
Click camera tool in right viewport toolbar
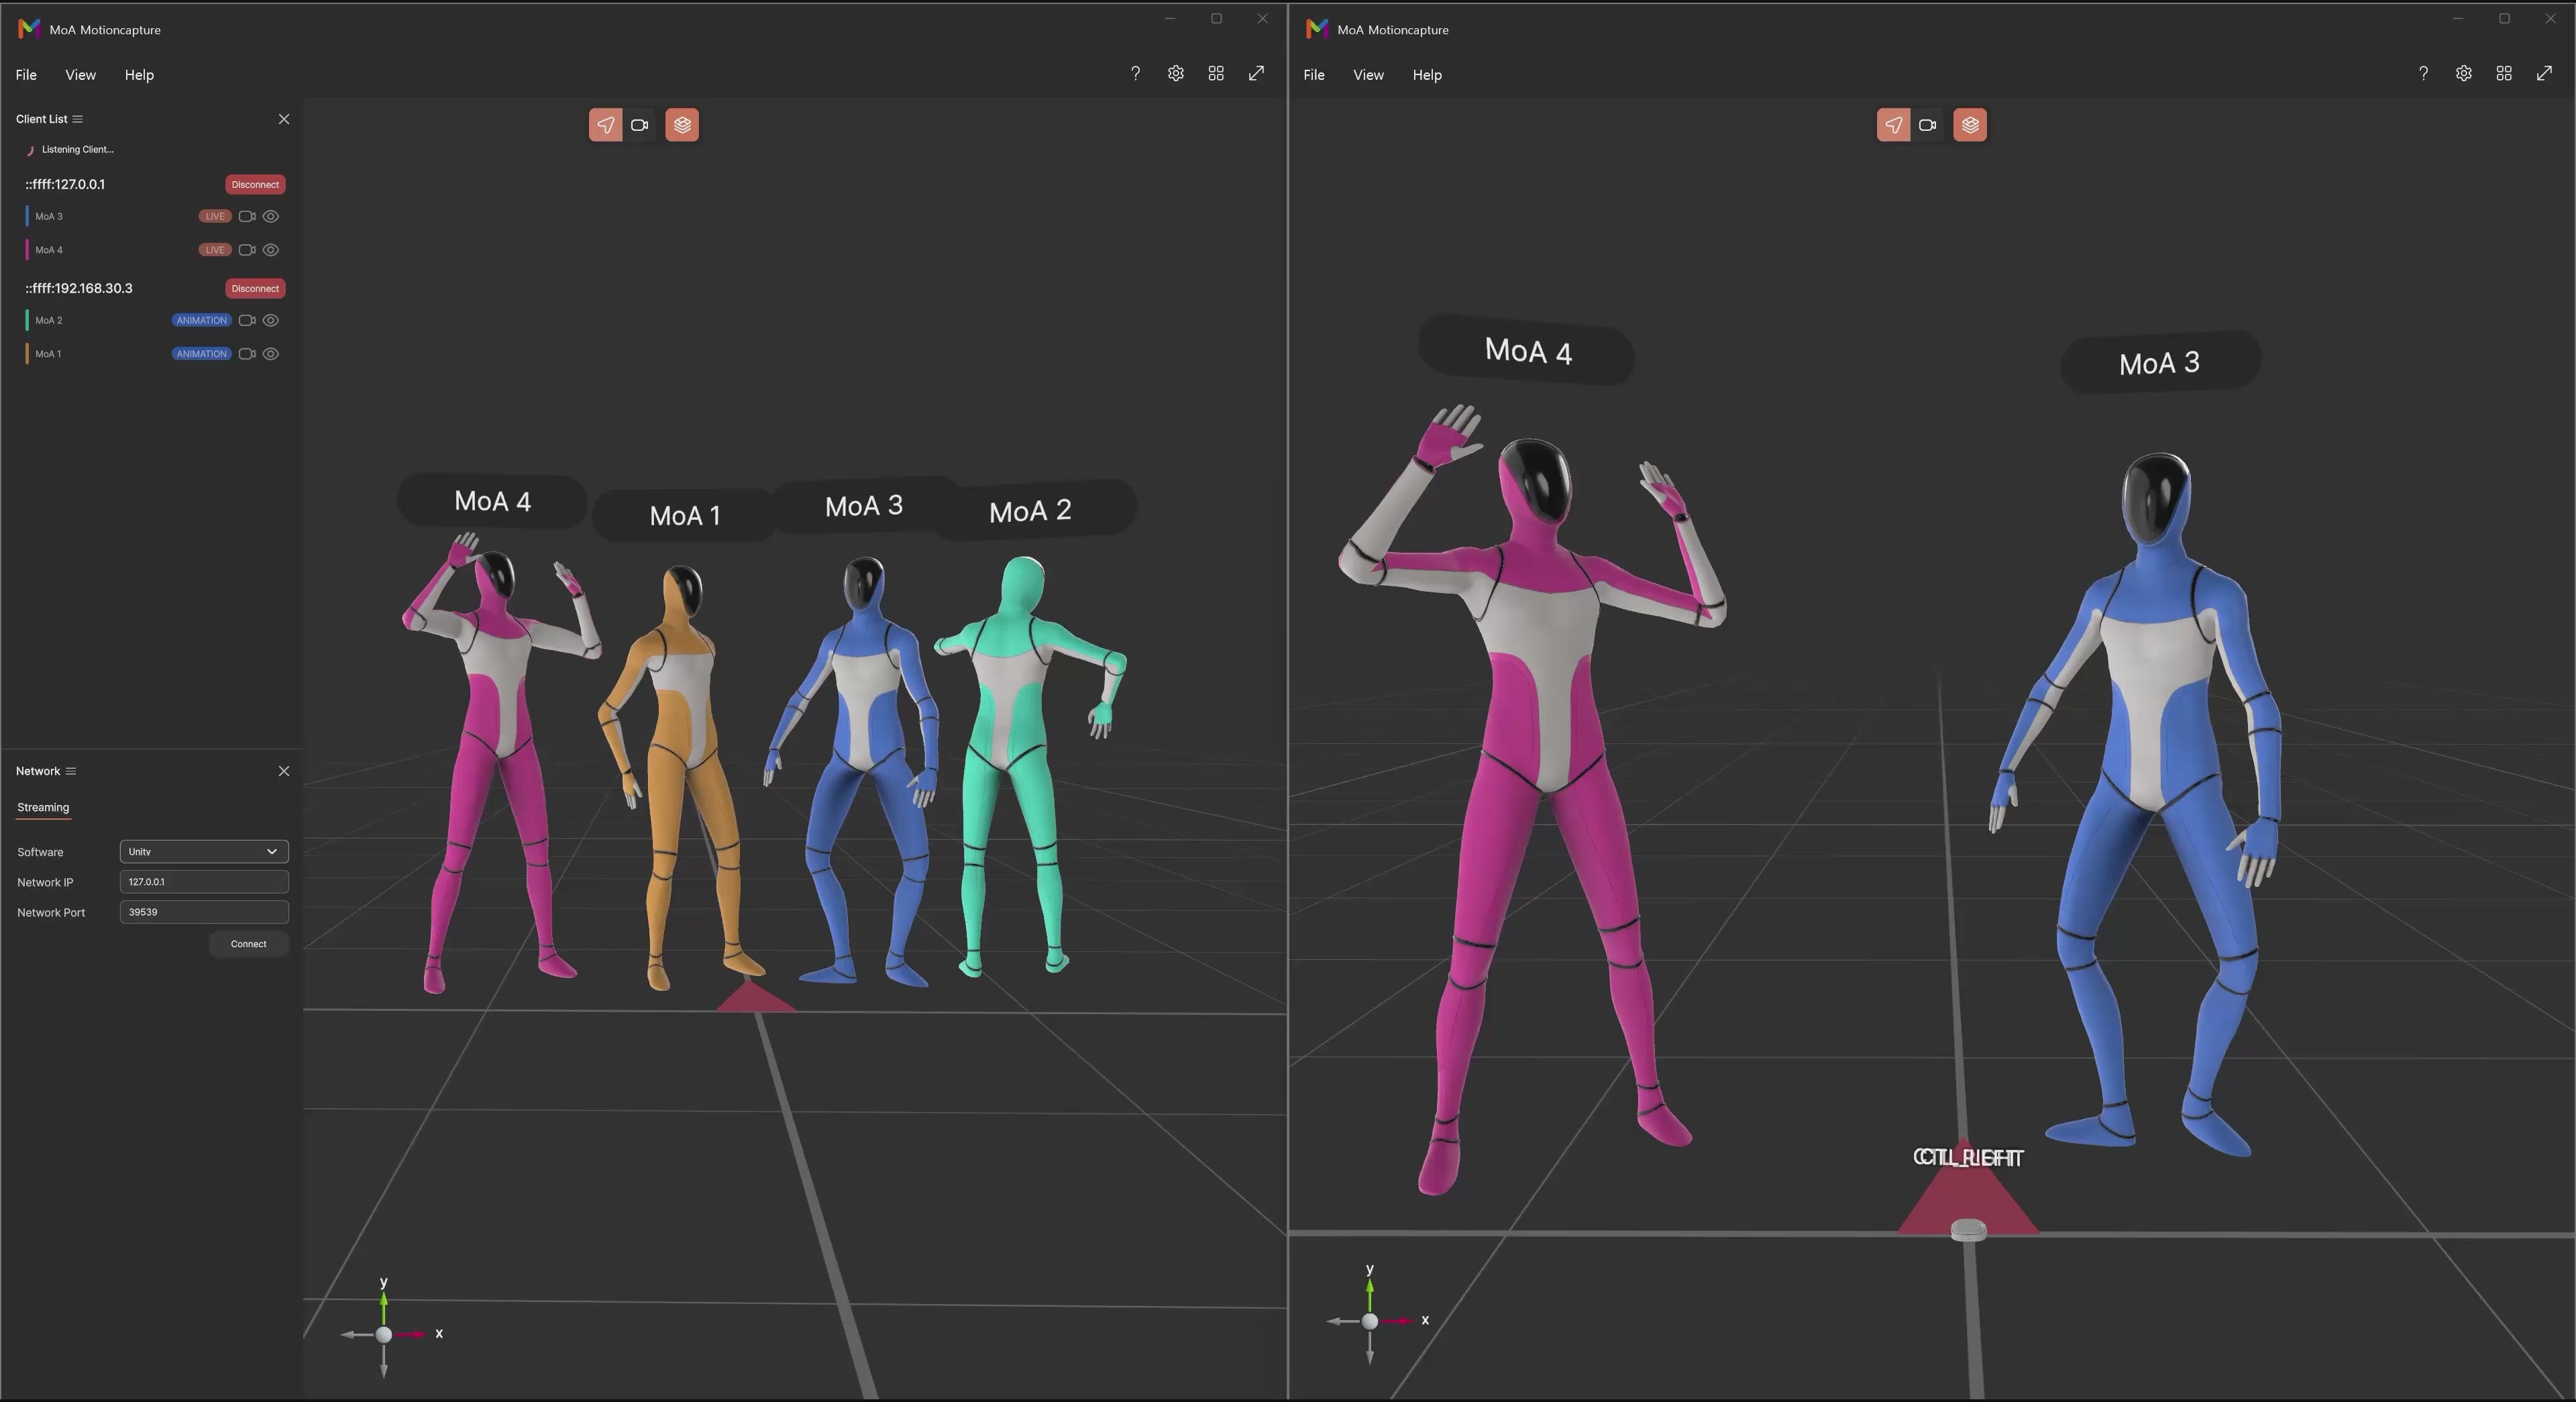(x=1928, y=125)
